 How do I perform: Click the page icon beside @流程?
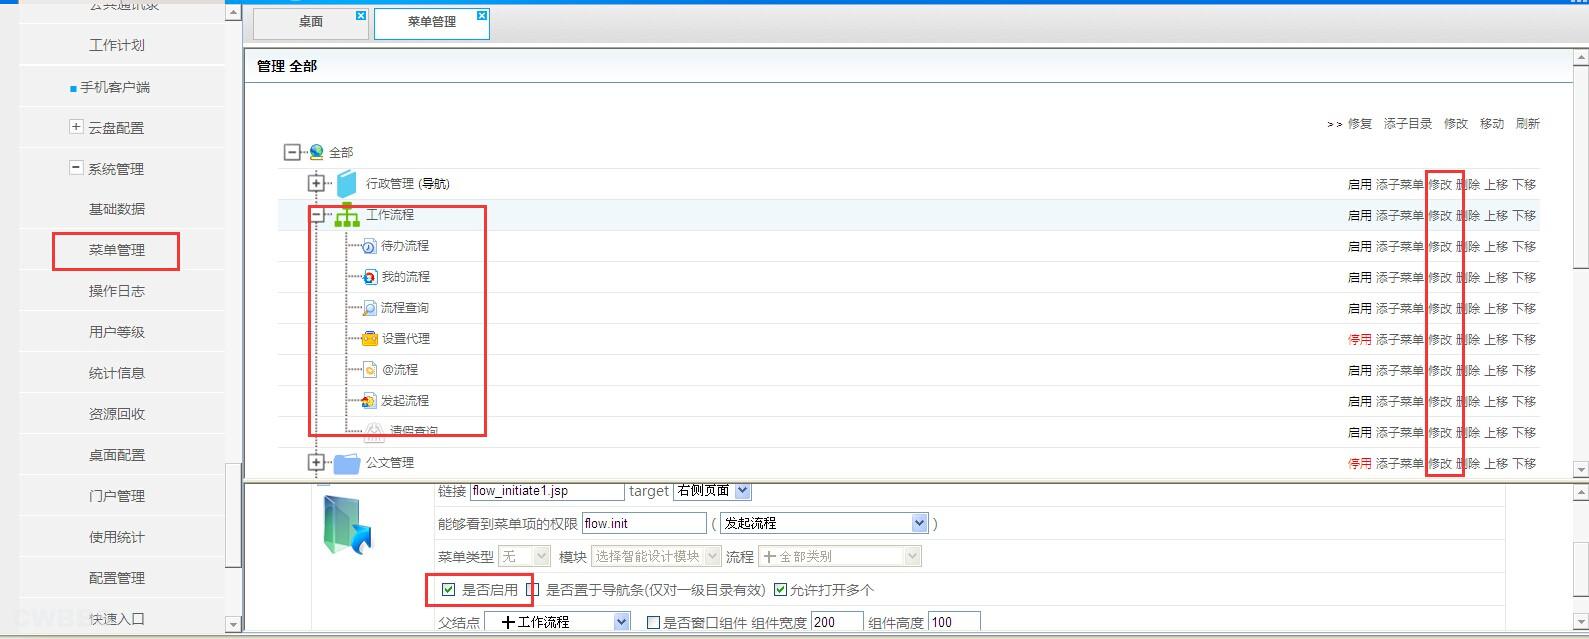[x=369, y=370]
